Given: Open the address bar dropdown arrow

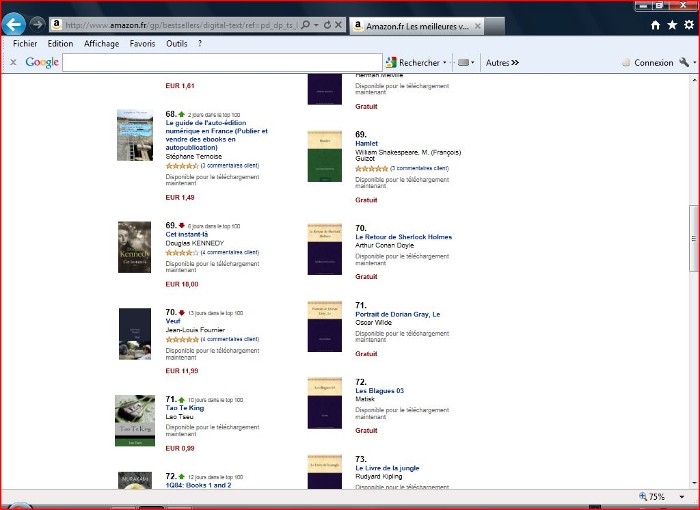Looking at the screenshot, I should [316, 25].
